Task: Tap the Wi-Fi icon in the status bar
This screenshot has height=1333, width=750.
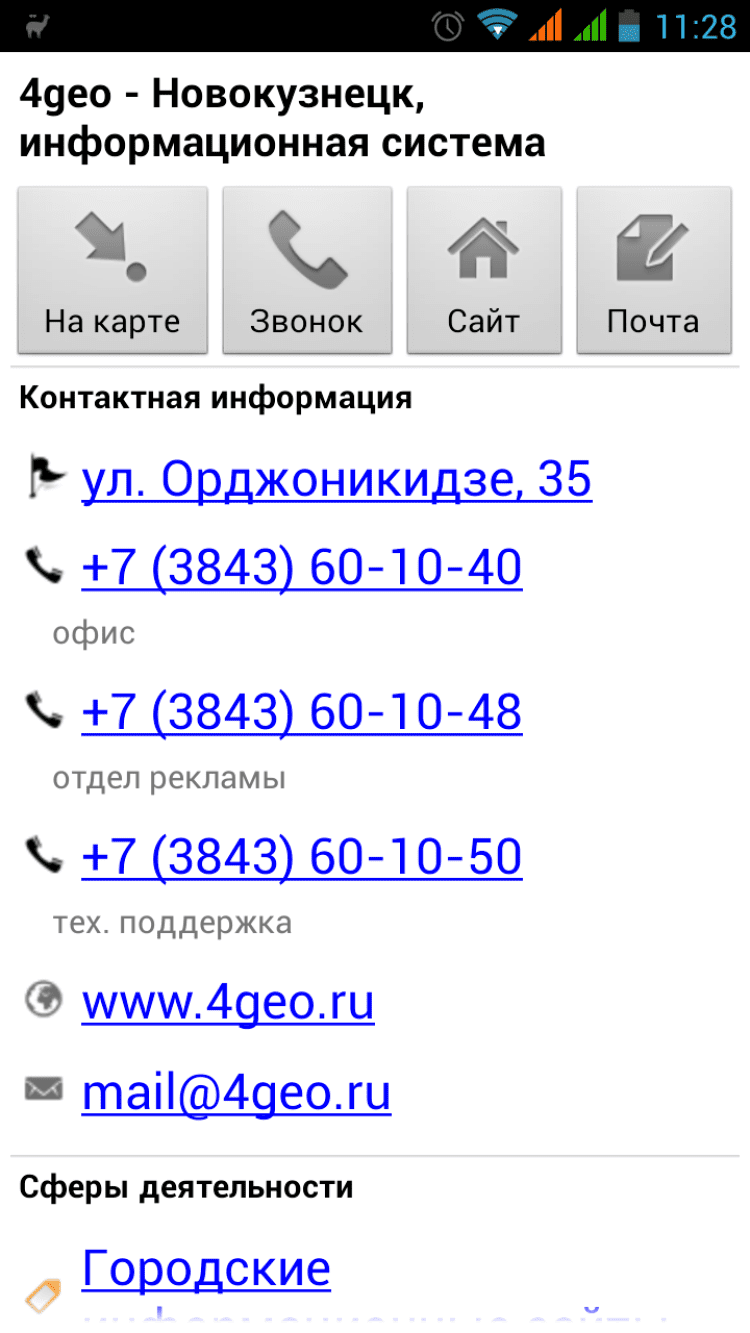Action: [496, 25]
